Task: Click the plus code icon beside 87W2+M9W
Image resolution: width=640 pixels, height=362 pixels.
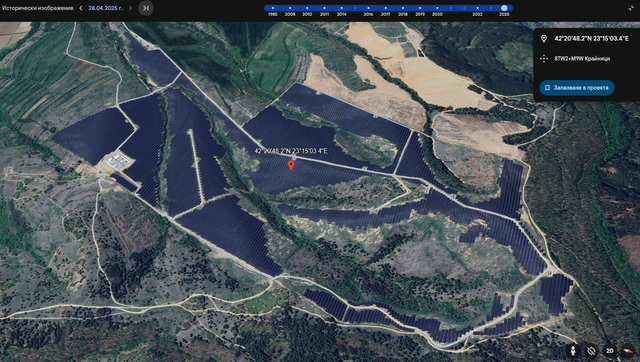Action: click(544, 59)
